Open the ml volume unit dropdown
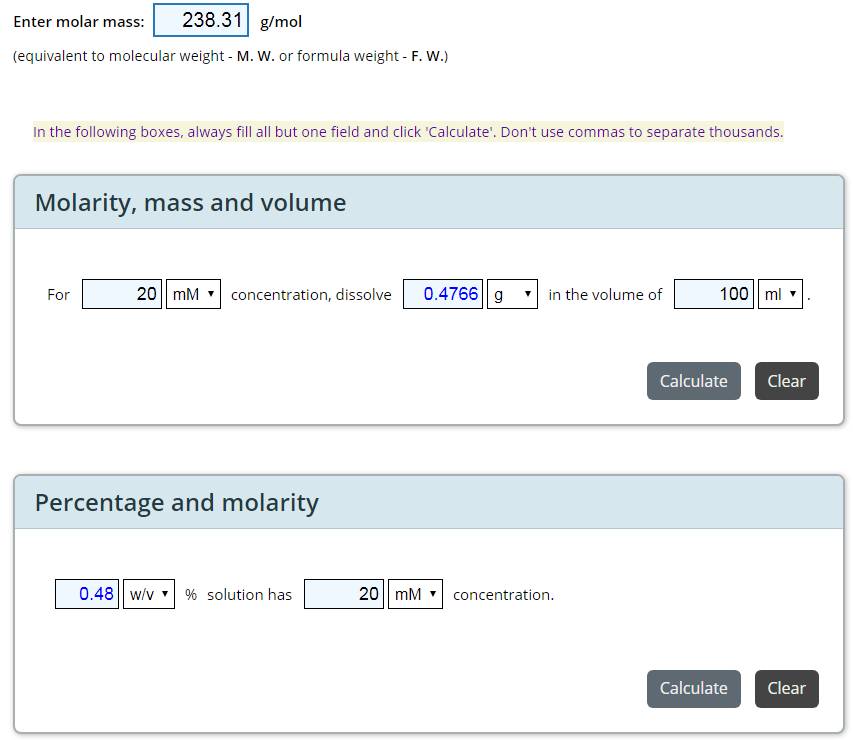The image size is (853, 740). [780, 294]
